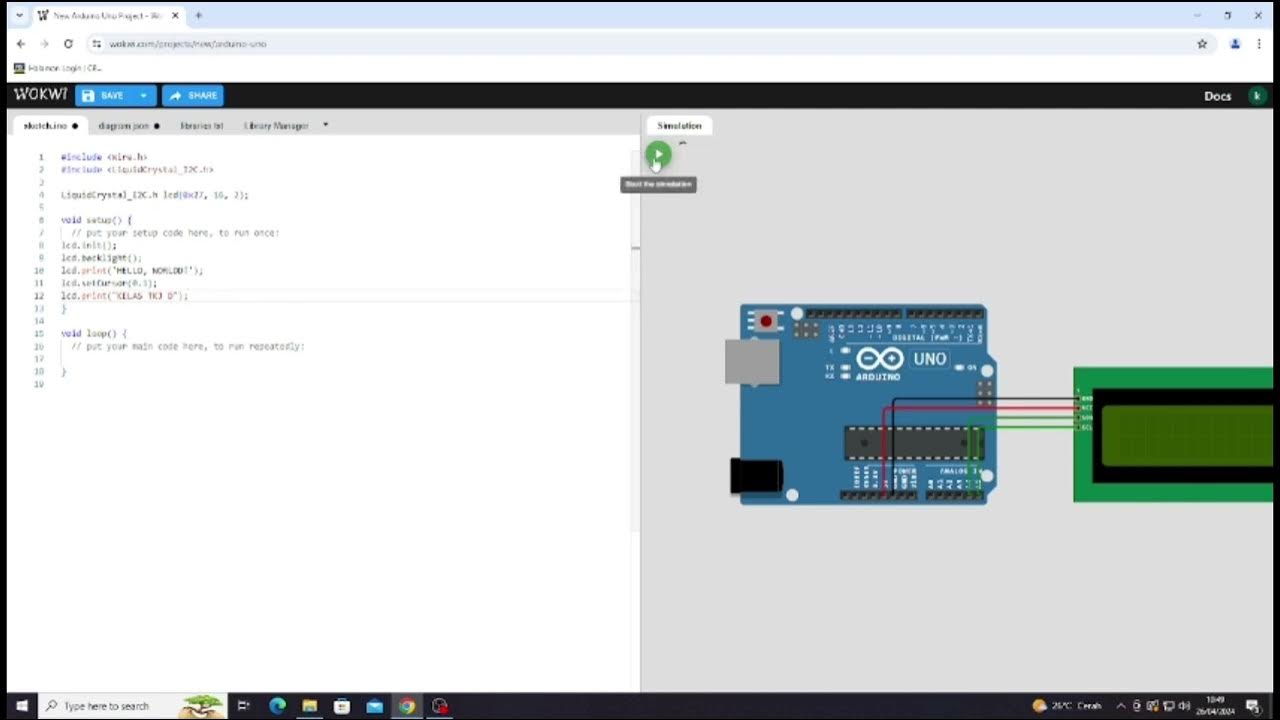Screen dimensions: 1280x720
Task: Open the Chrome profile icon
Action: [1235, 44]
